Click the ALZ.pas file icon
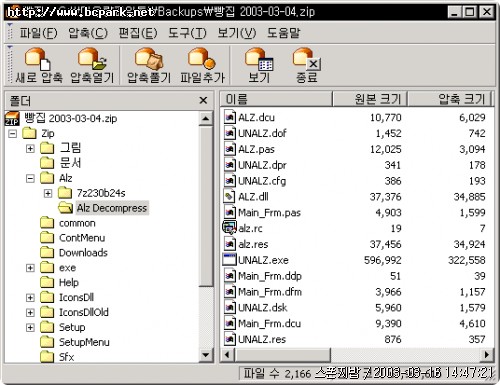This screenshot has width=500, height=385. pos(230,149)
